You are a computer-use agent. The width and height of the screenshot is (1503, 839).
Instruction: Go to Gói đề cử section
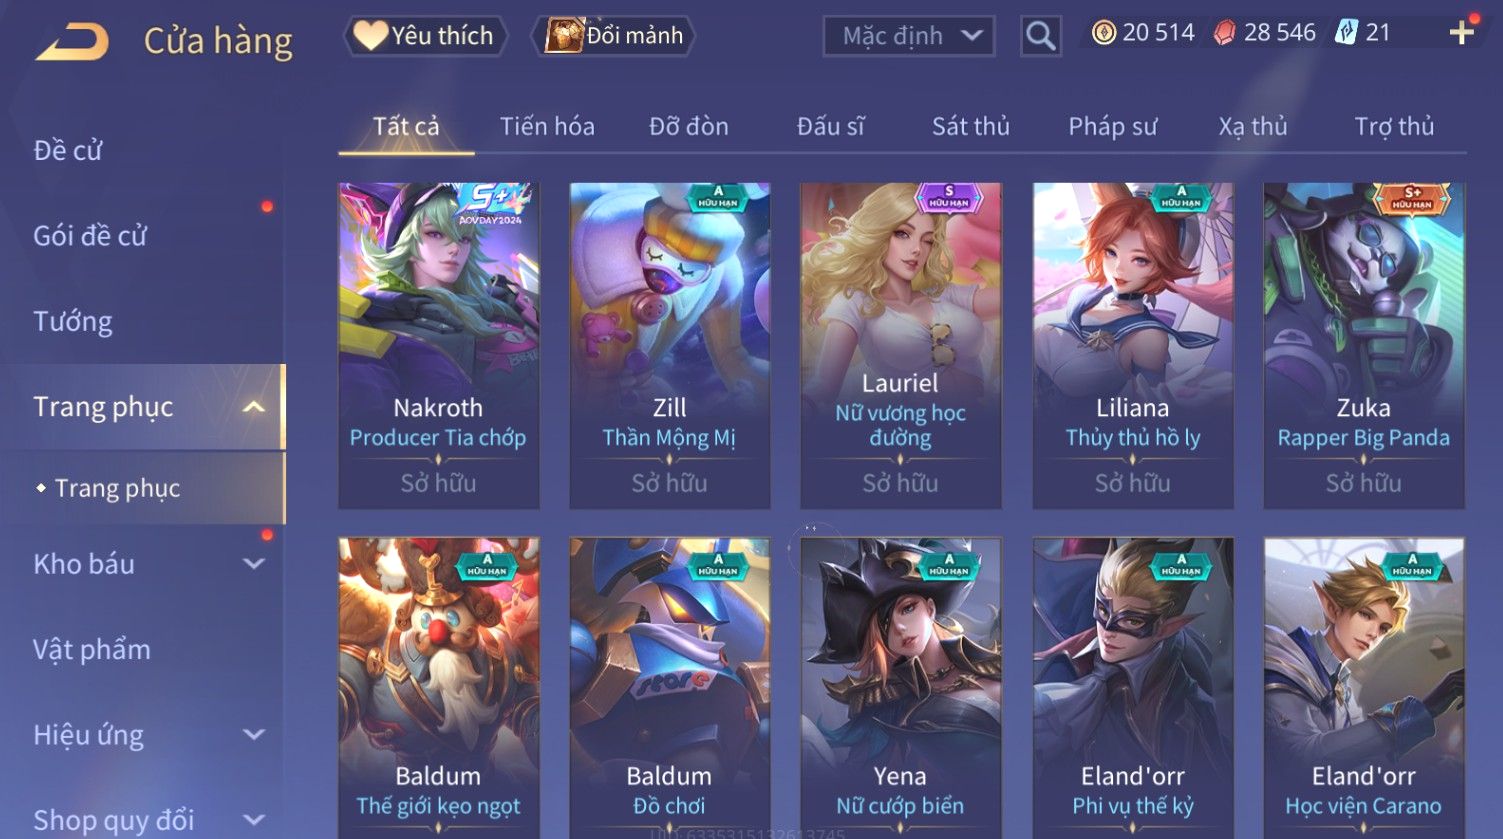pos(90,236)
